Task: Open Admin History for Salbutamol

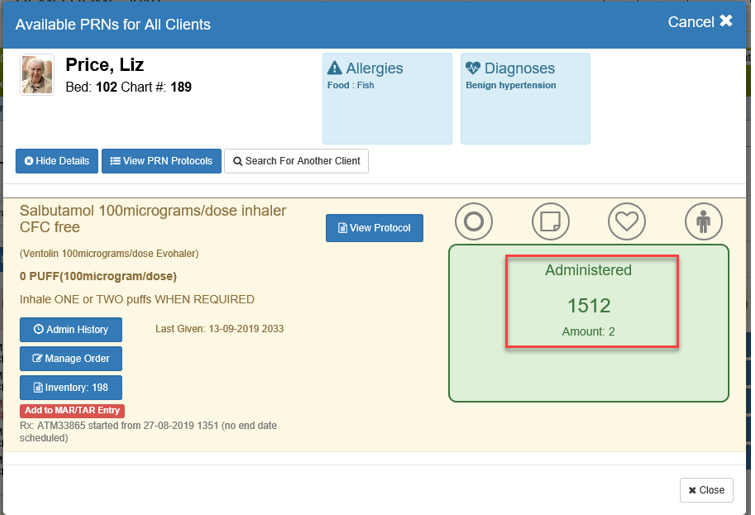Action: (71, 329)
